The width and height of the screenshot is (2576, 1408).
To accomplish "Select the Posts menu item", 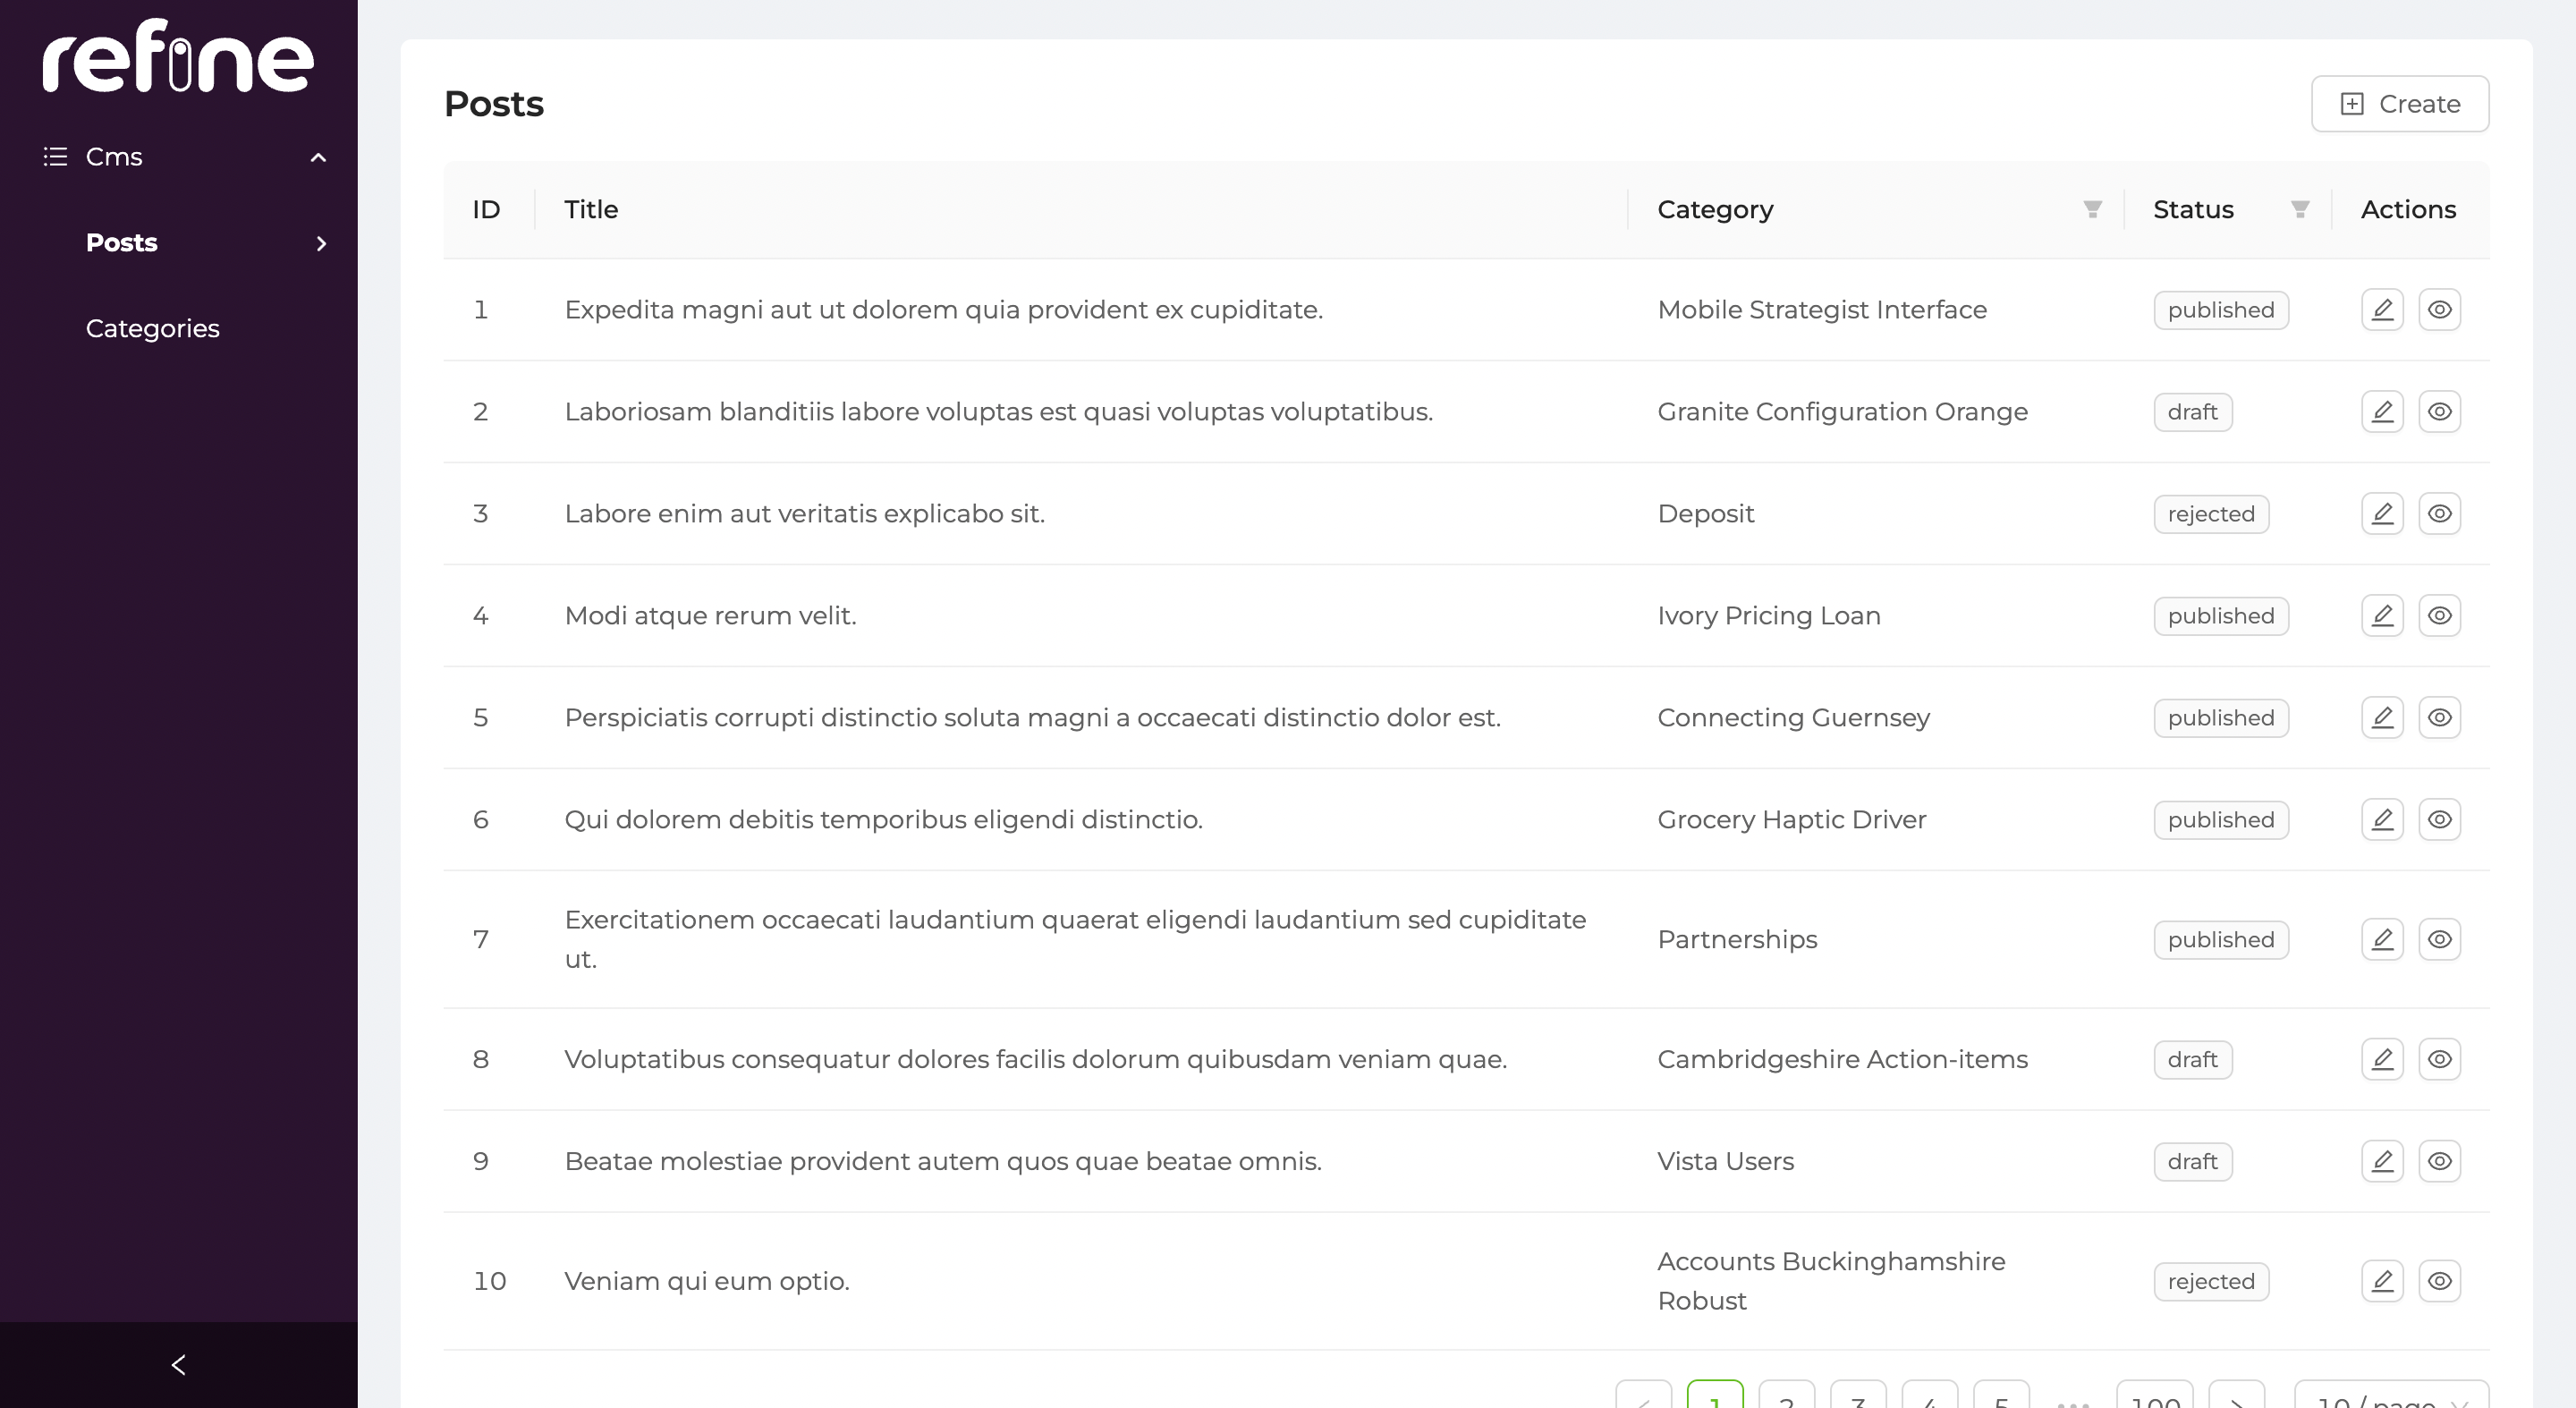I will [x=122, y=242].
